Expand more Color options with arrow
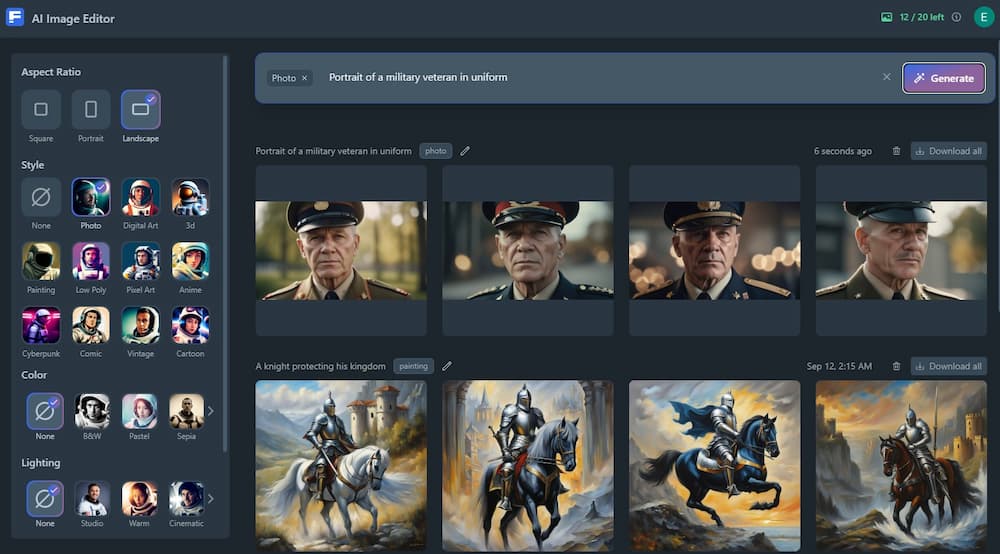1000x554 pixels. coord(211,411)
